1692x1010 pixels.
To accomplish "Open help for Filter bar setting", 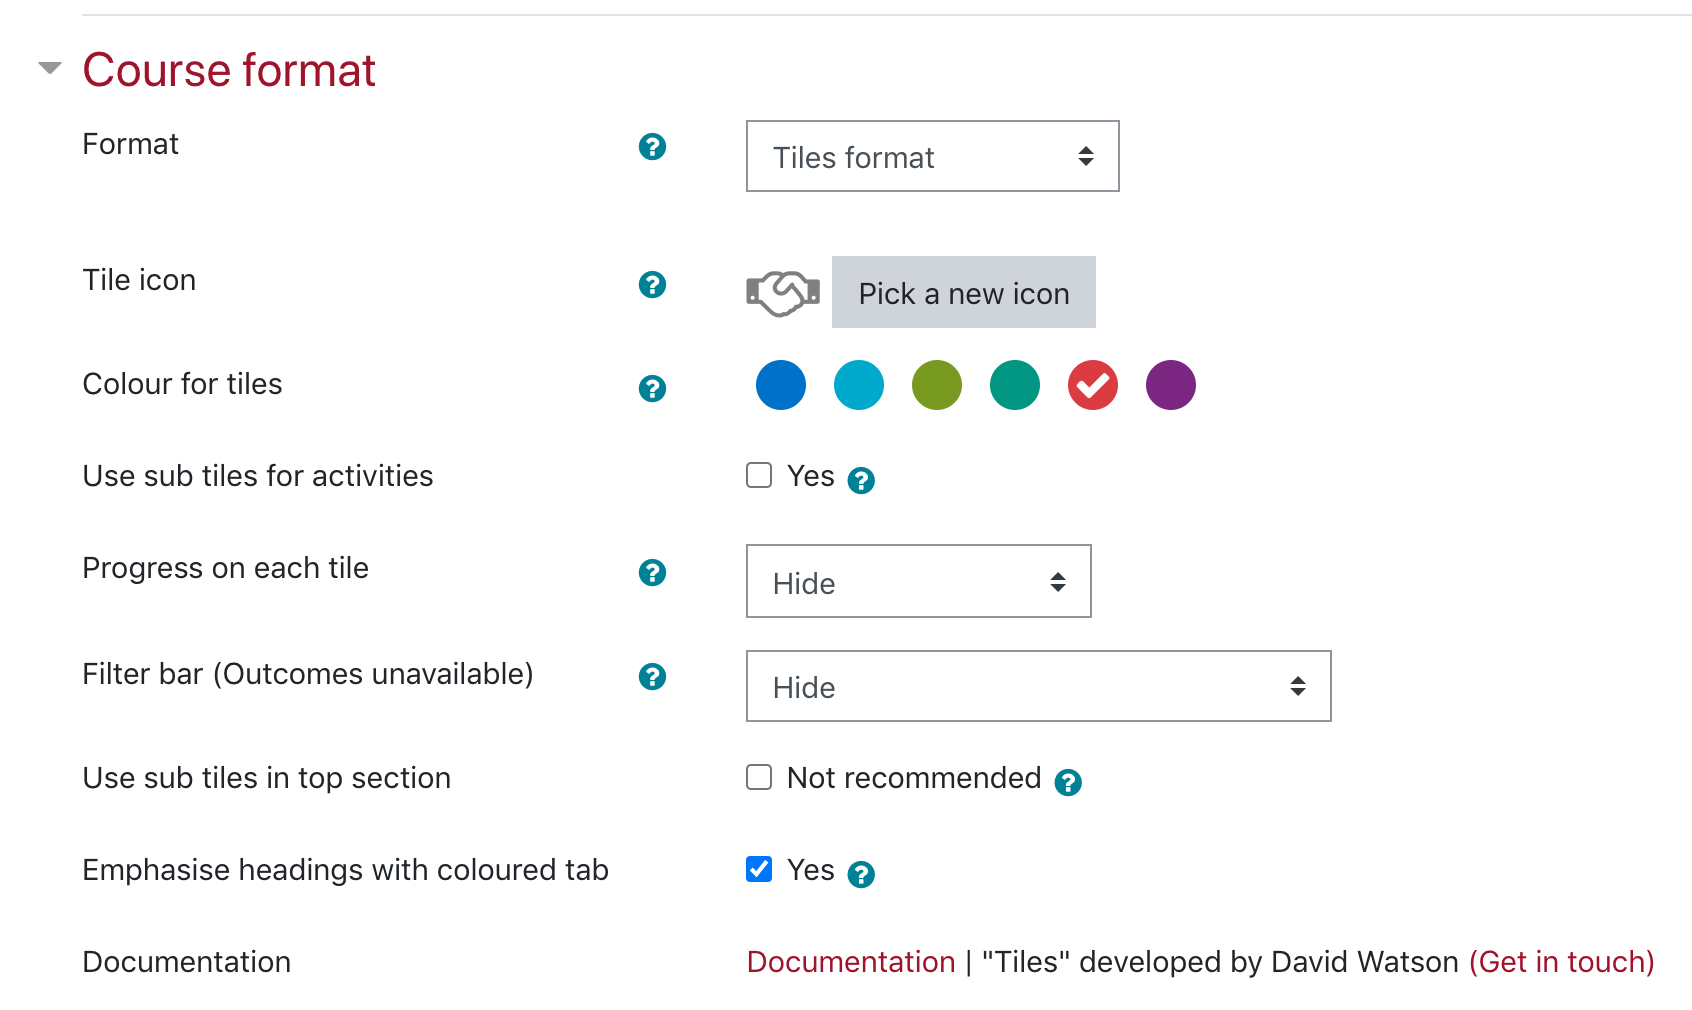I will click(652, 677).
